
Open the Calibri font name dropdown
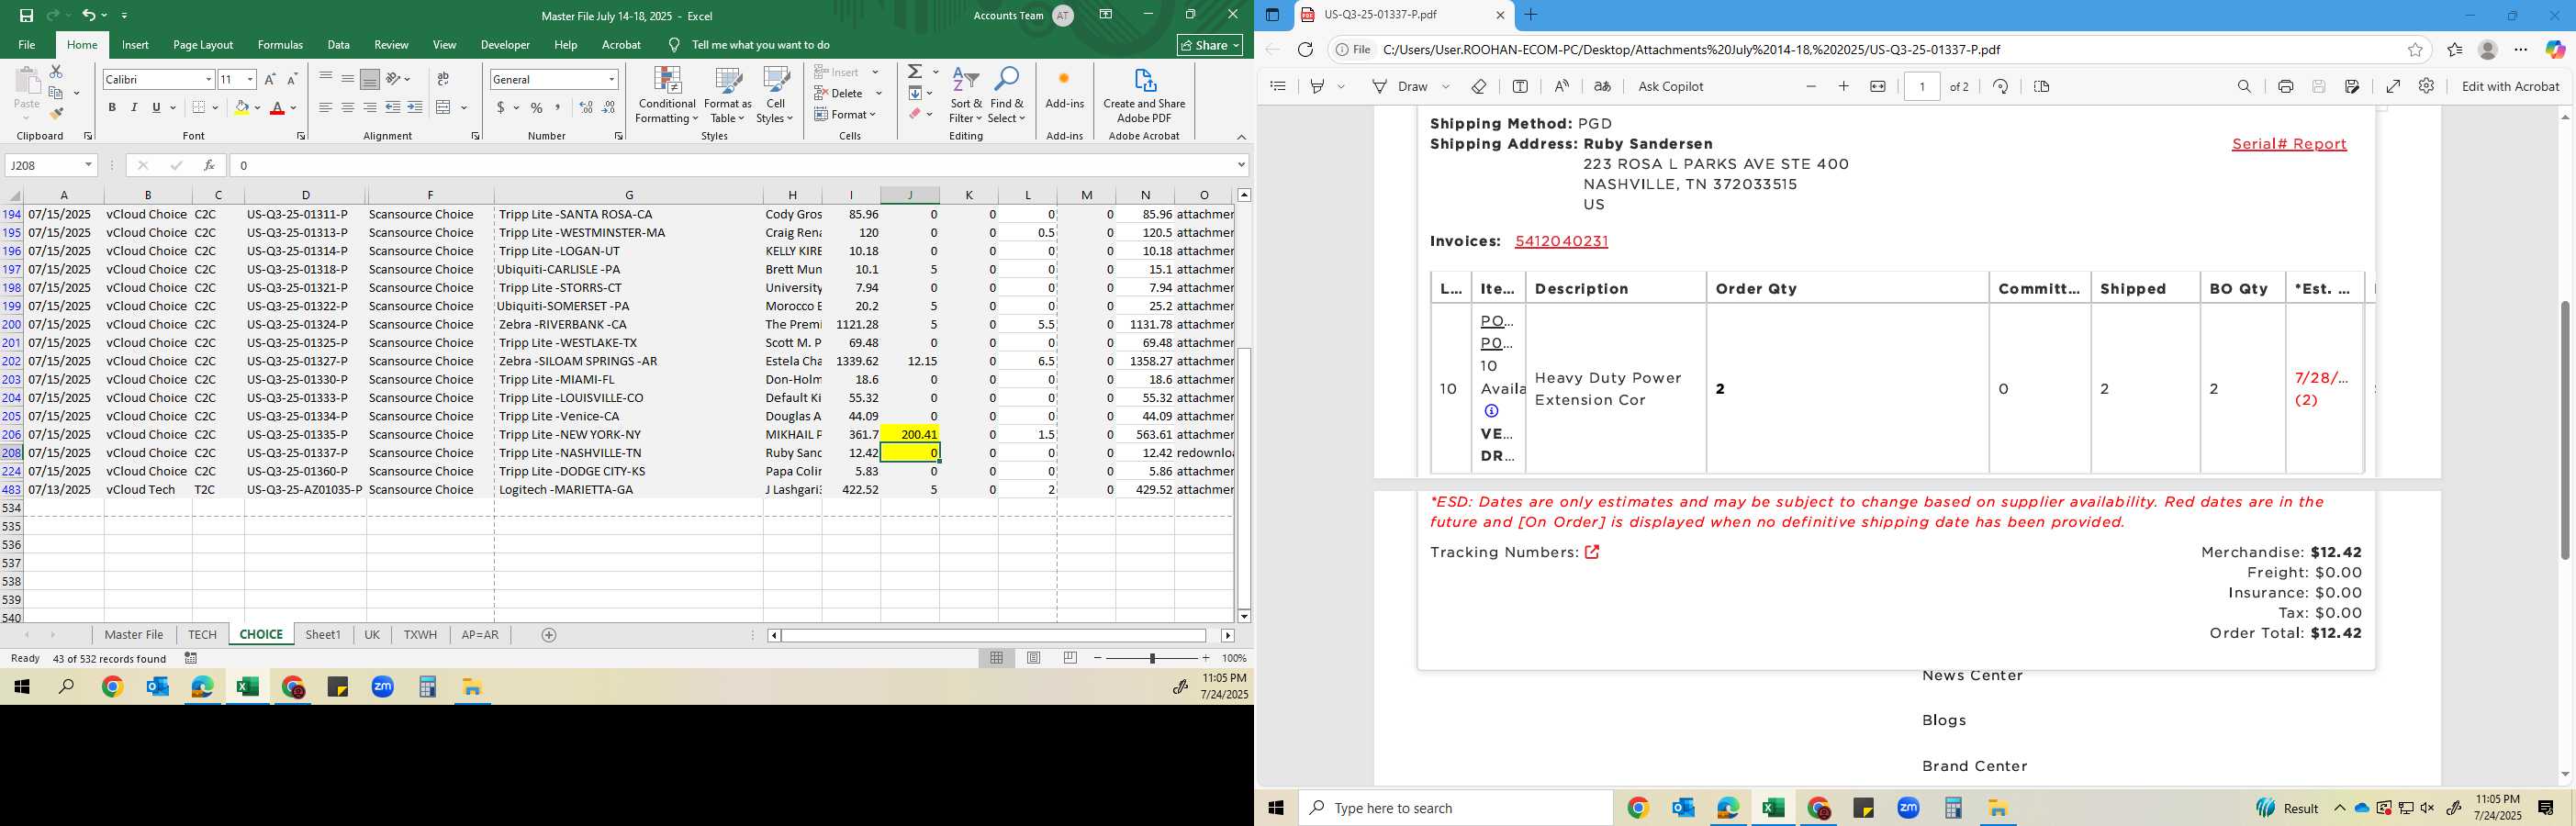pyautogui.click(x=209, y=79)
